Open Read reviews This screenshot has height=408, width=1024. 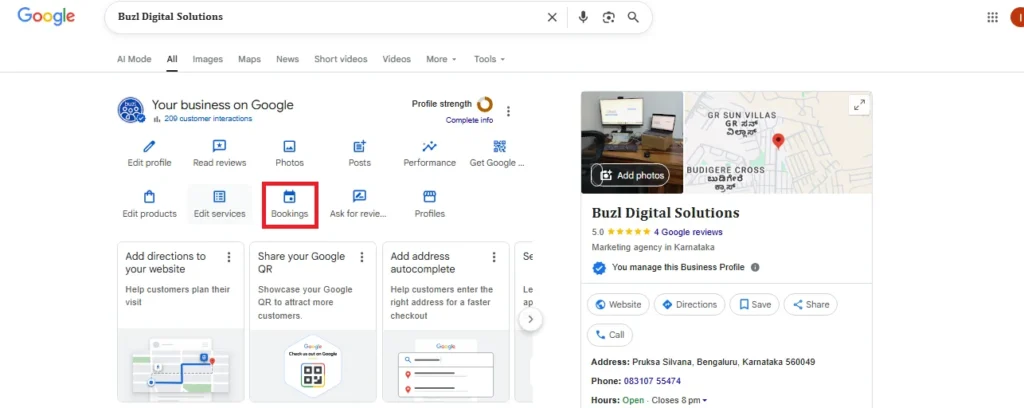[219, 147]
